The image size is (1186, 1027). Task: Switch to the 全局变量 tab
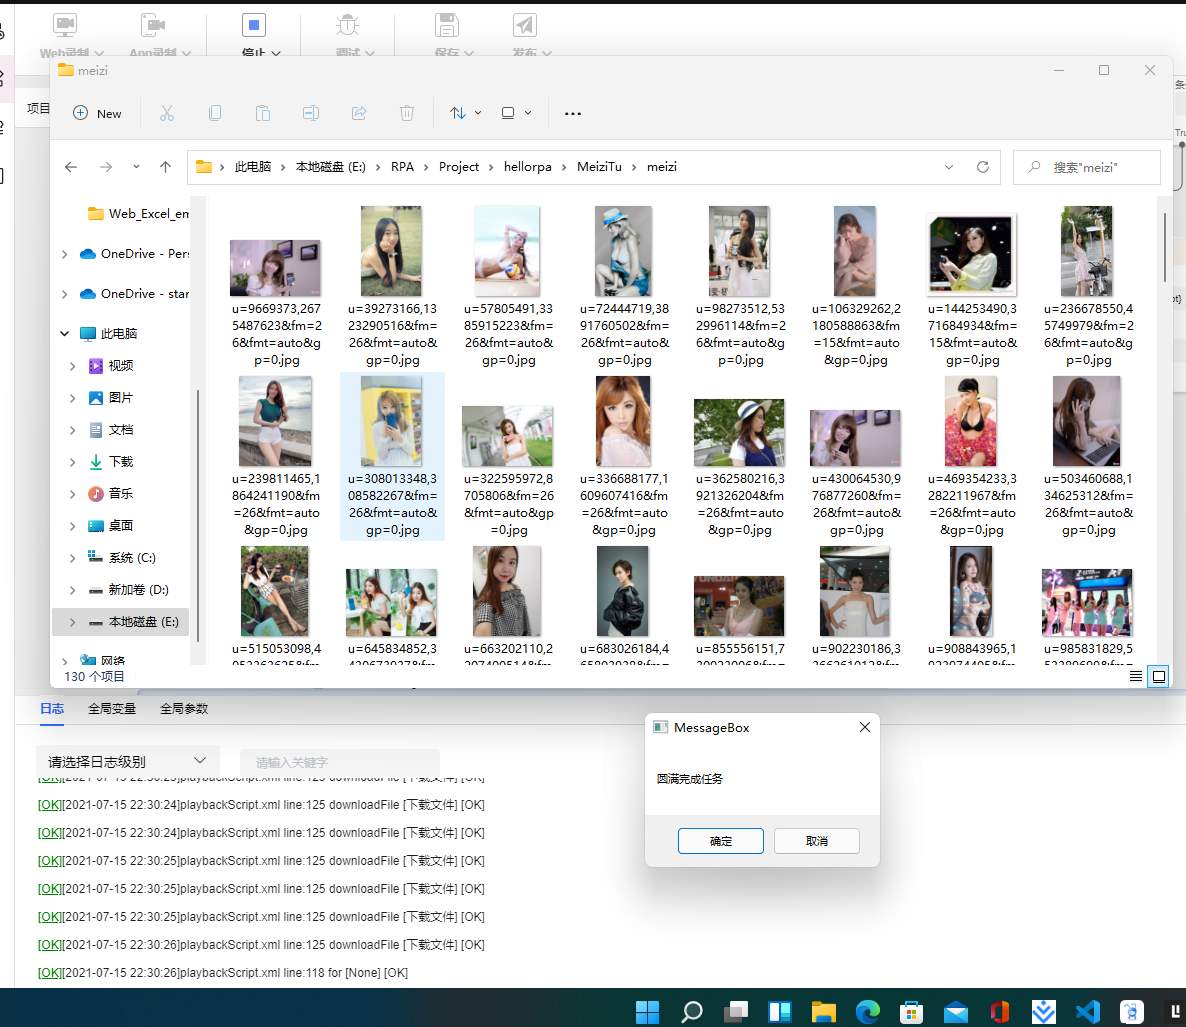click(x=112, y=709)
